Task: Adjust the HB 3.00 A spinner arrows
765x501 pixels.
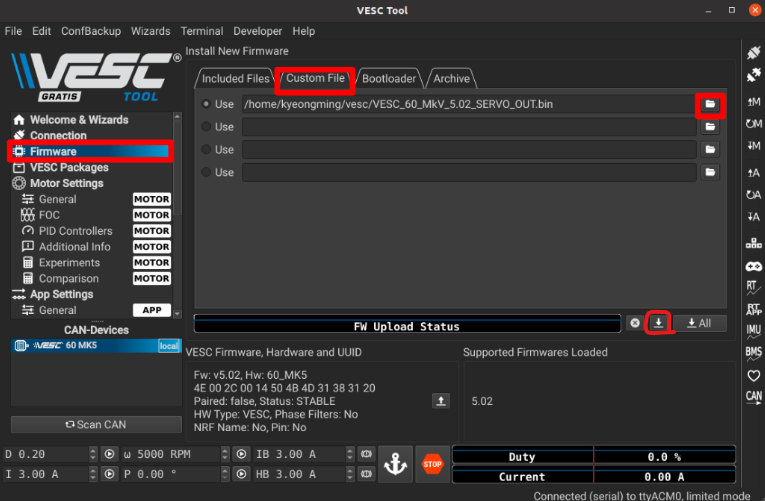Action: point(350,474)
